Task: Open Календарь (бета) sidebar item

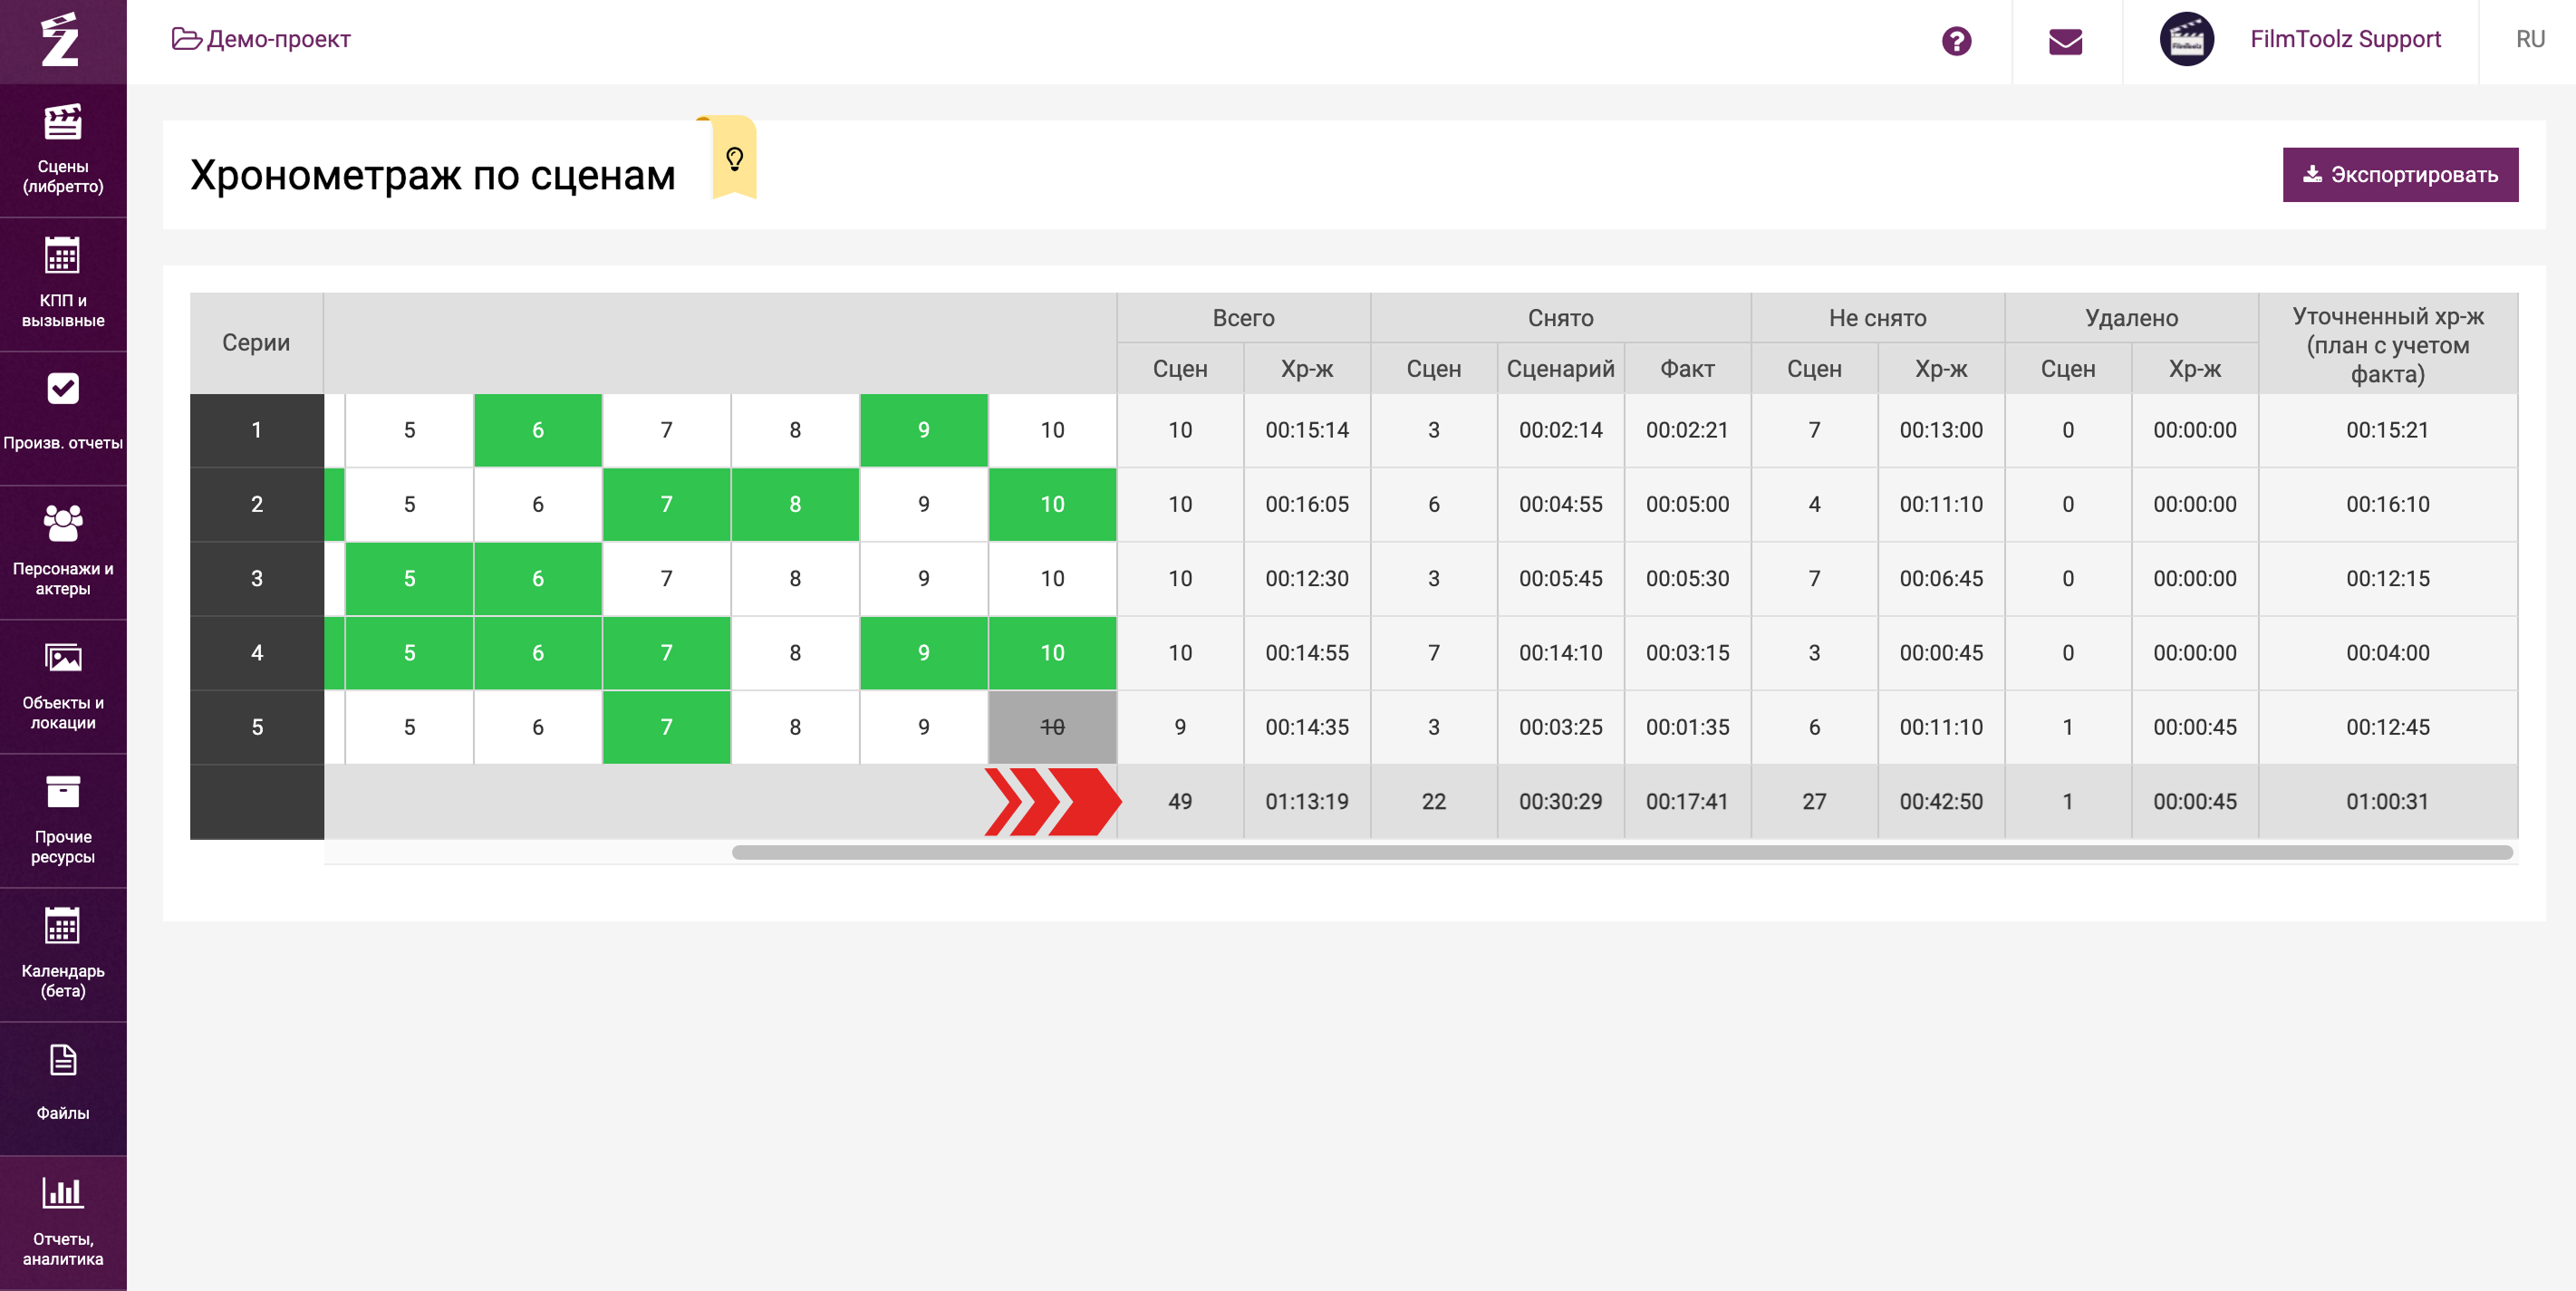Action: click(x=62, y=953)
